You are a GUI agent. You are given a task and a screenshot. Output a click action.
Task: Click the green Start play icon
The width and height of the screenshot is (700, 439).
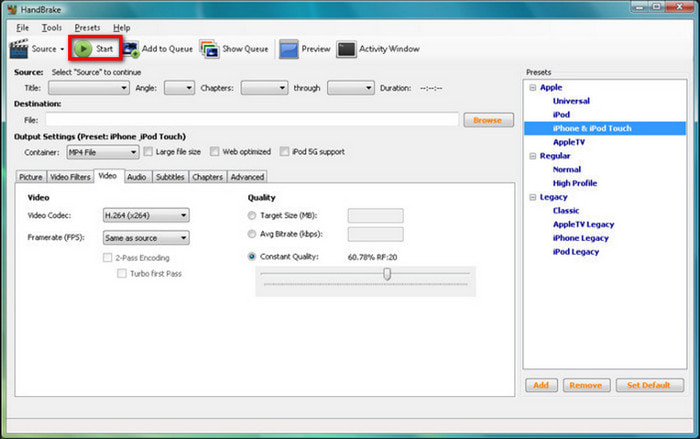click(x=83, y=49)
